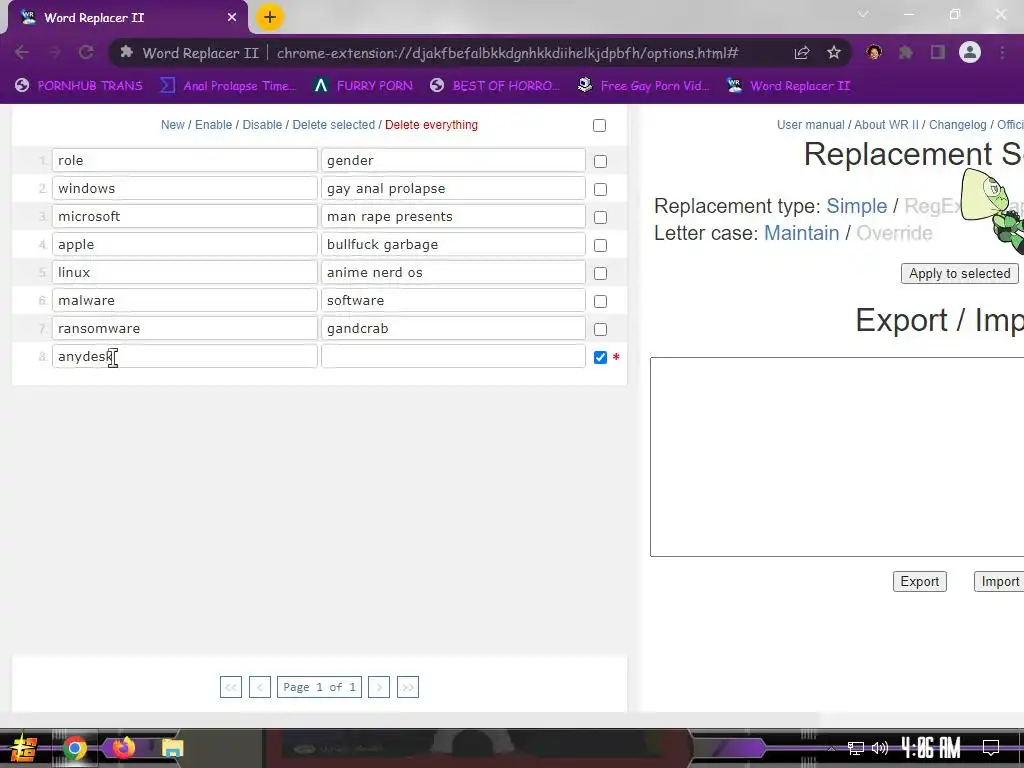Image resolution: width=1024 pixels, height=768 pixels.
Task: Click the New link
Action: (x=172, y=125)
